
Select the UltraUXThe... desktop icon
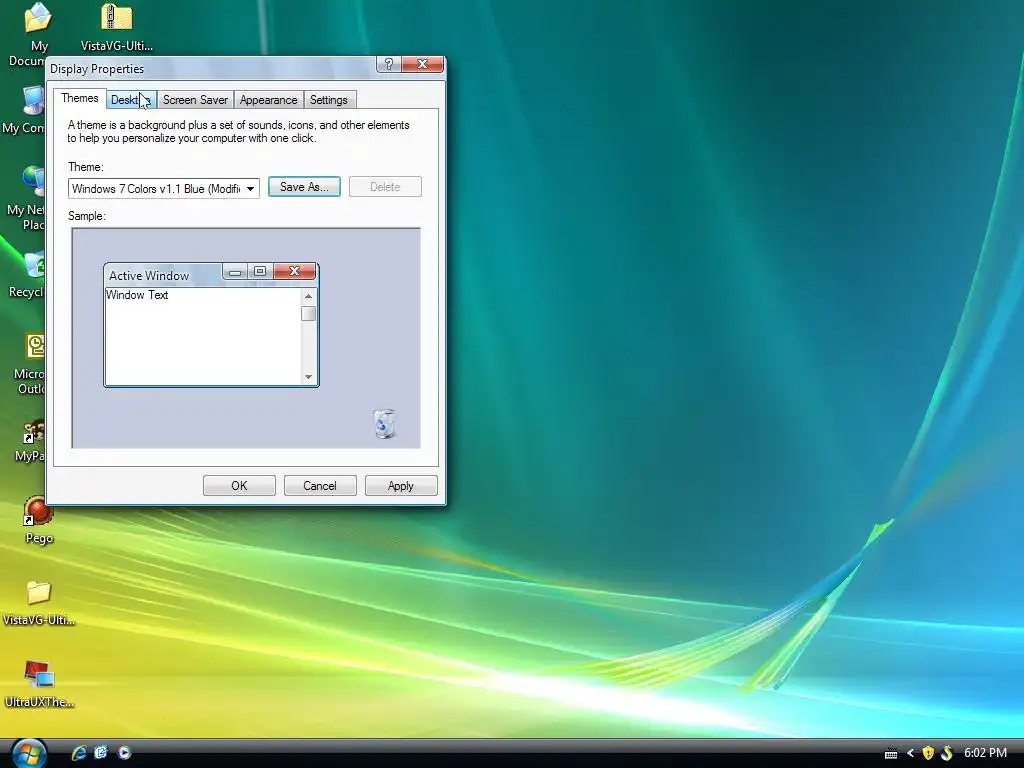click(39, 684)
